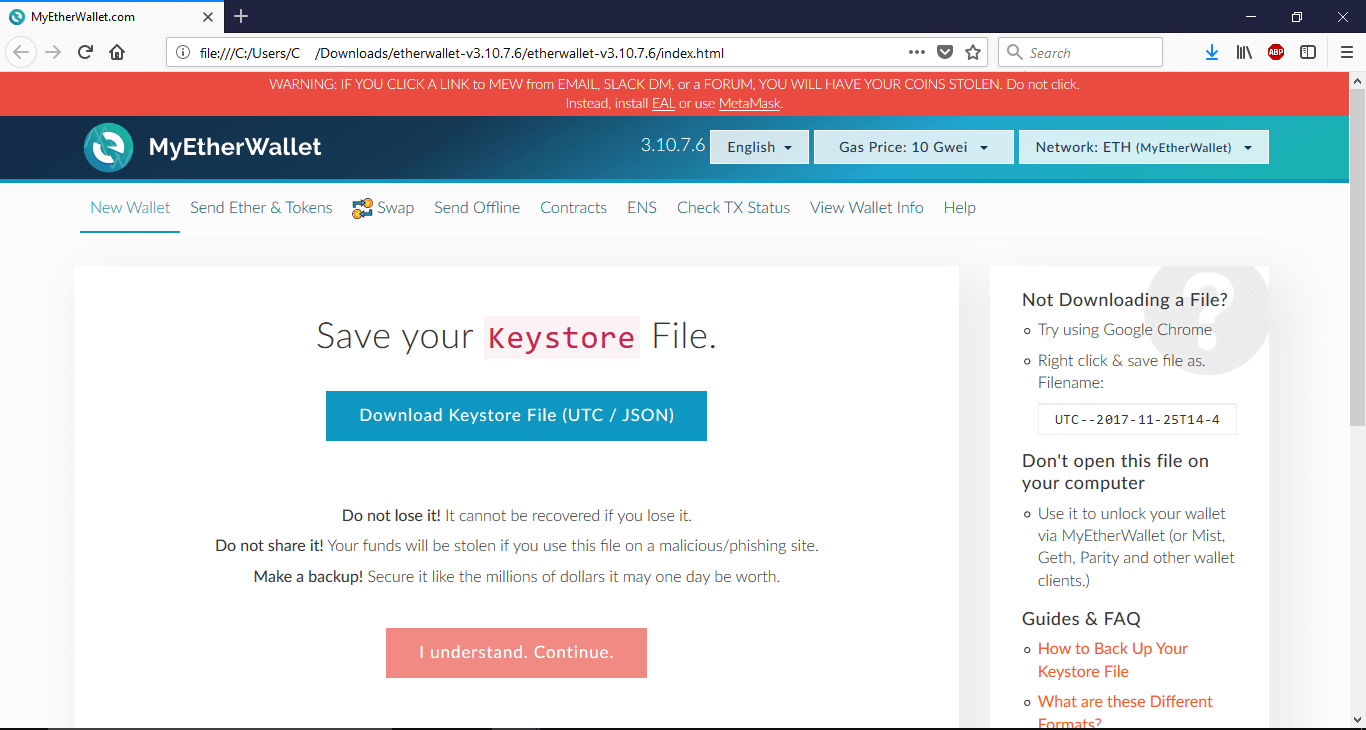Follow the MetaMask link in warning banner

[750, 103]
